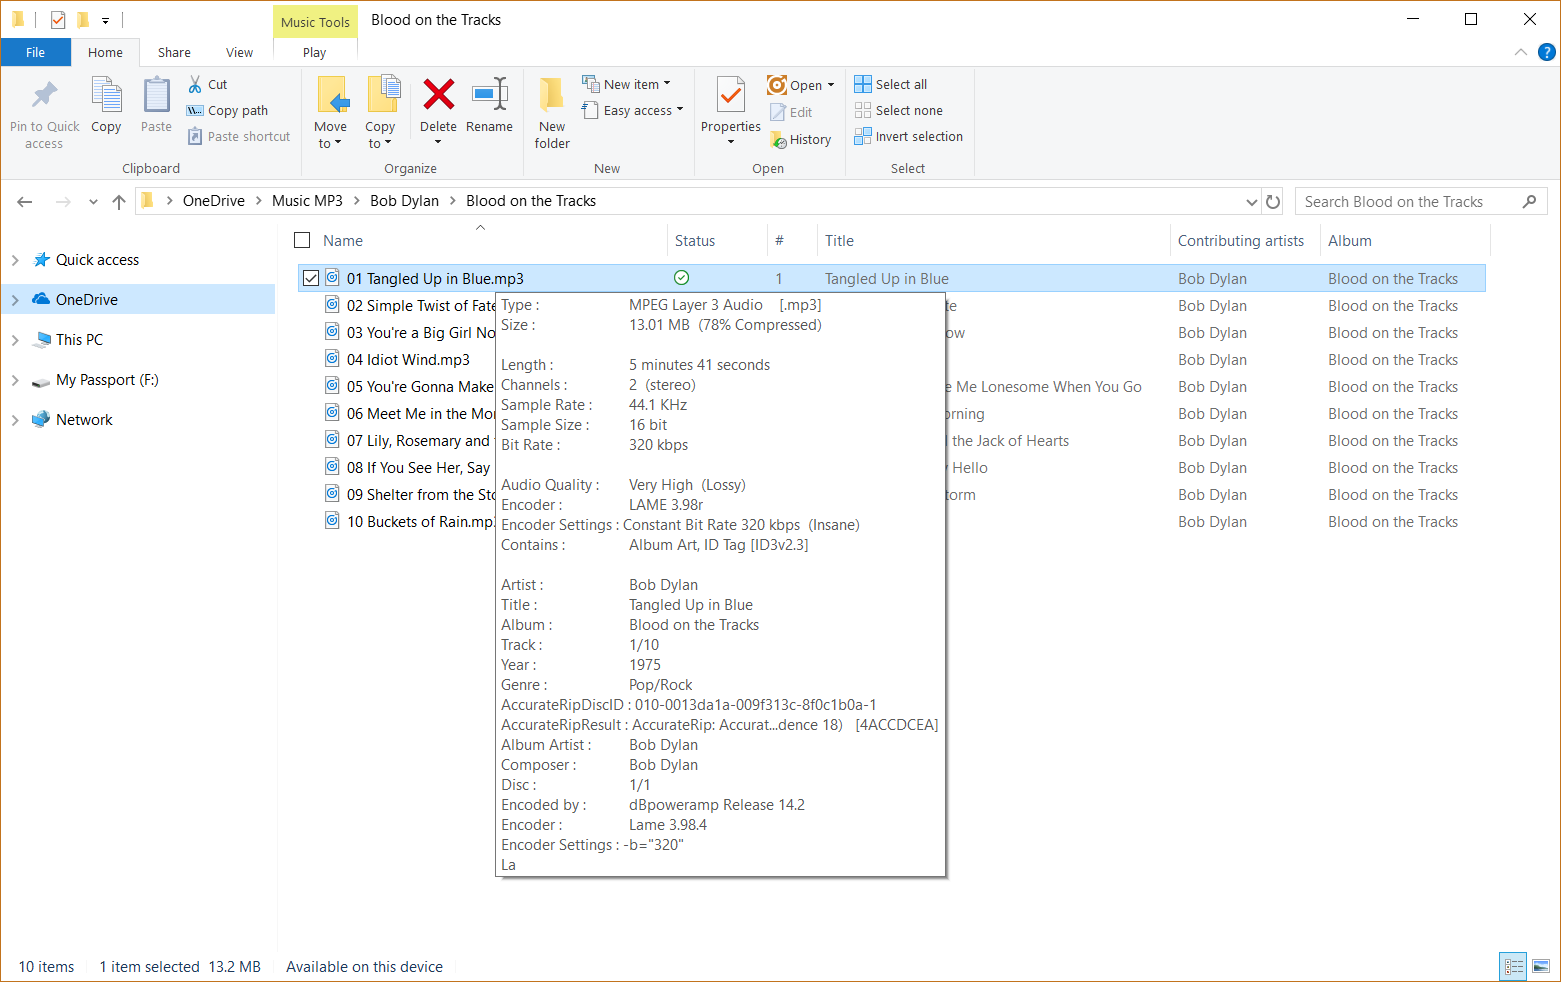This screenshot has width=1561, height=982.
Task: Cut the selected file
Action: point(208,84)
